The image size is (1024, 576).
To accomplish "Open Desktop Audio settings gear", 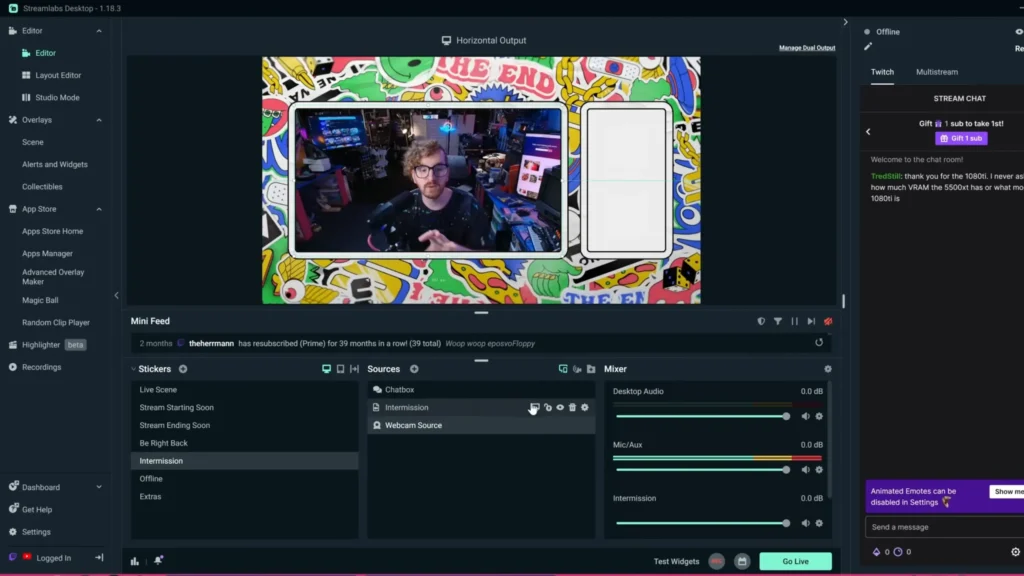I will tap(819, 416).
